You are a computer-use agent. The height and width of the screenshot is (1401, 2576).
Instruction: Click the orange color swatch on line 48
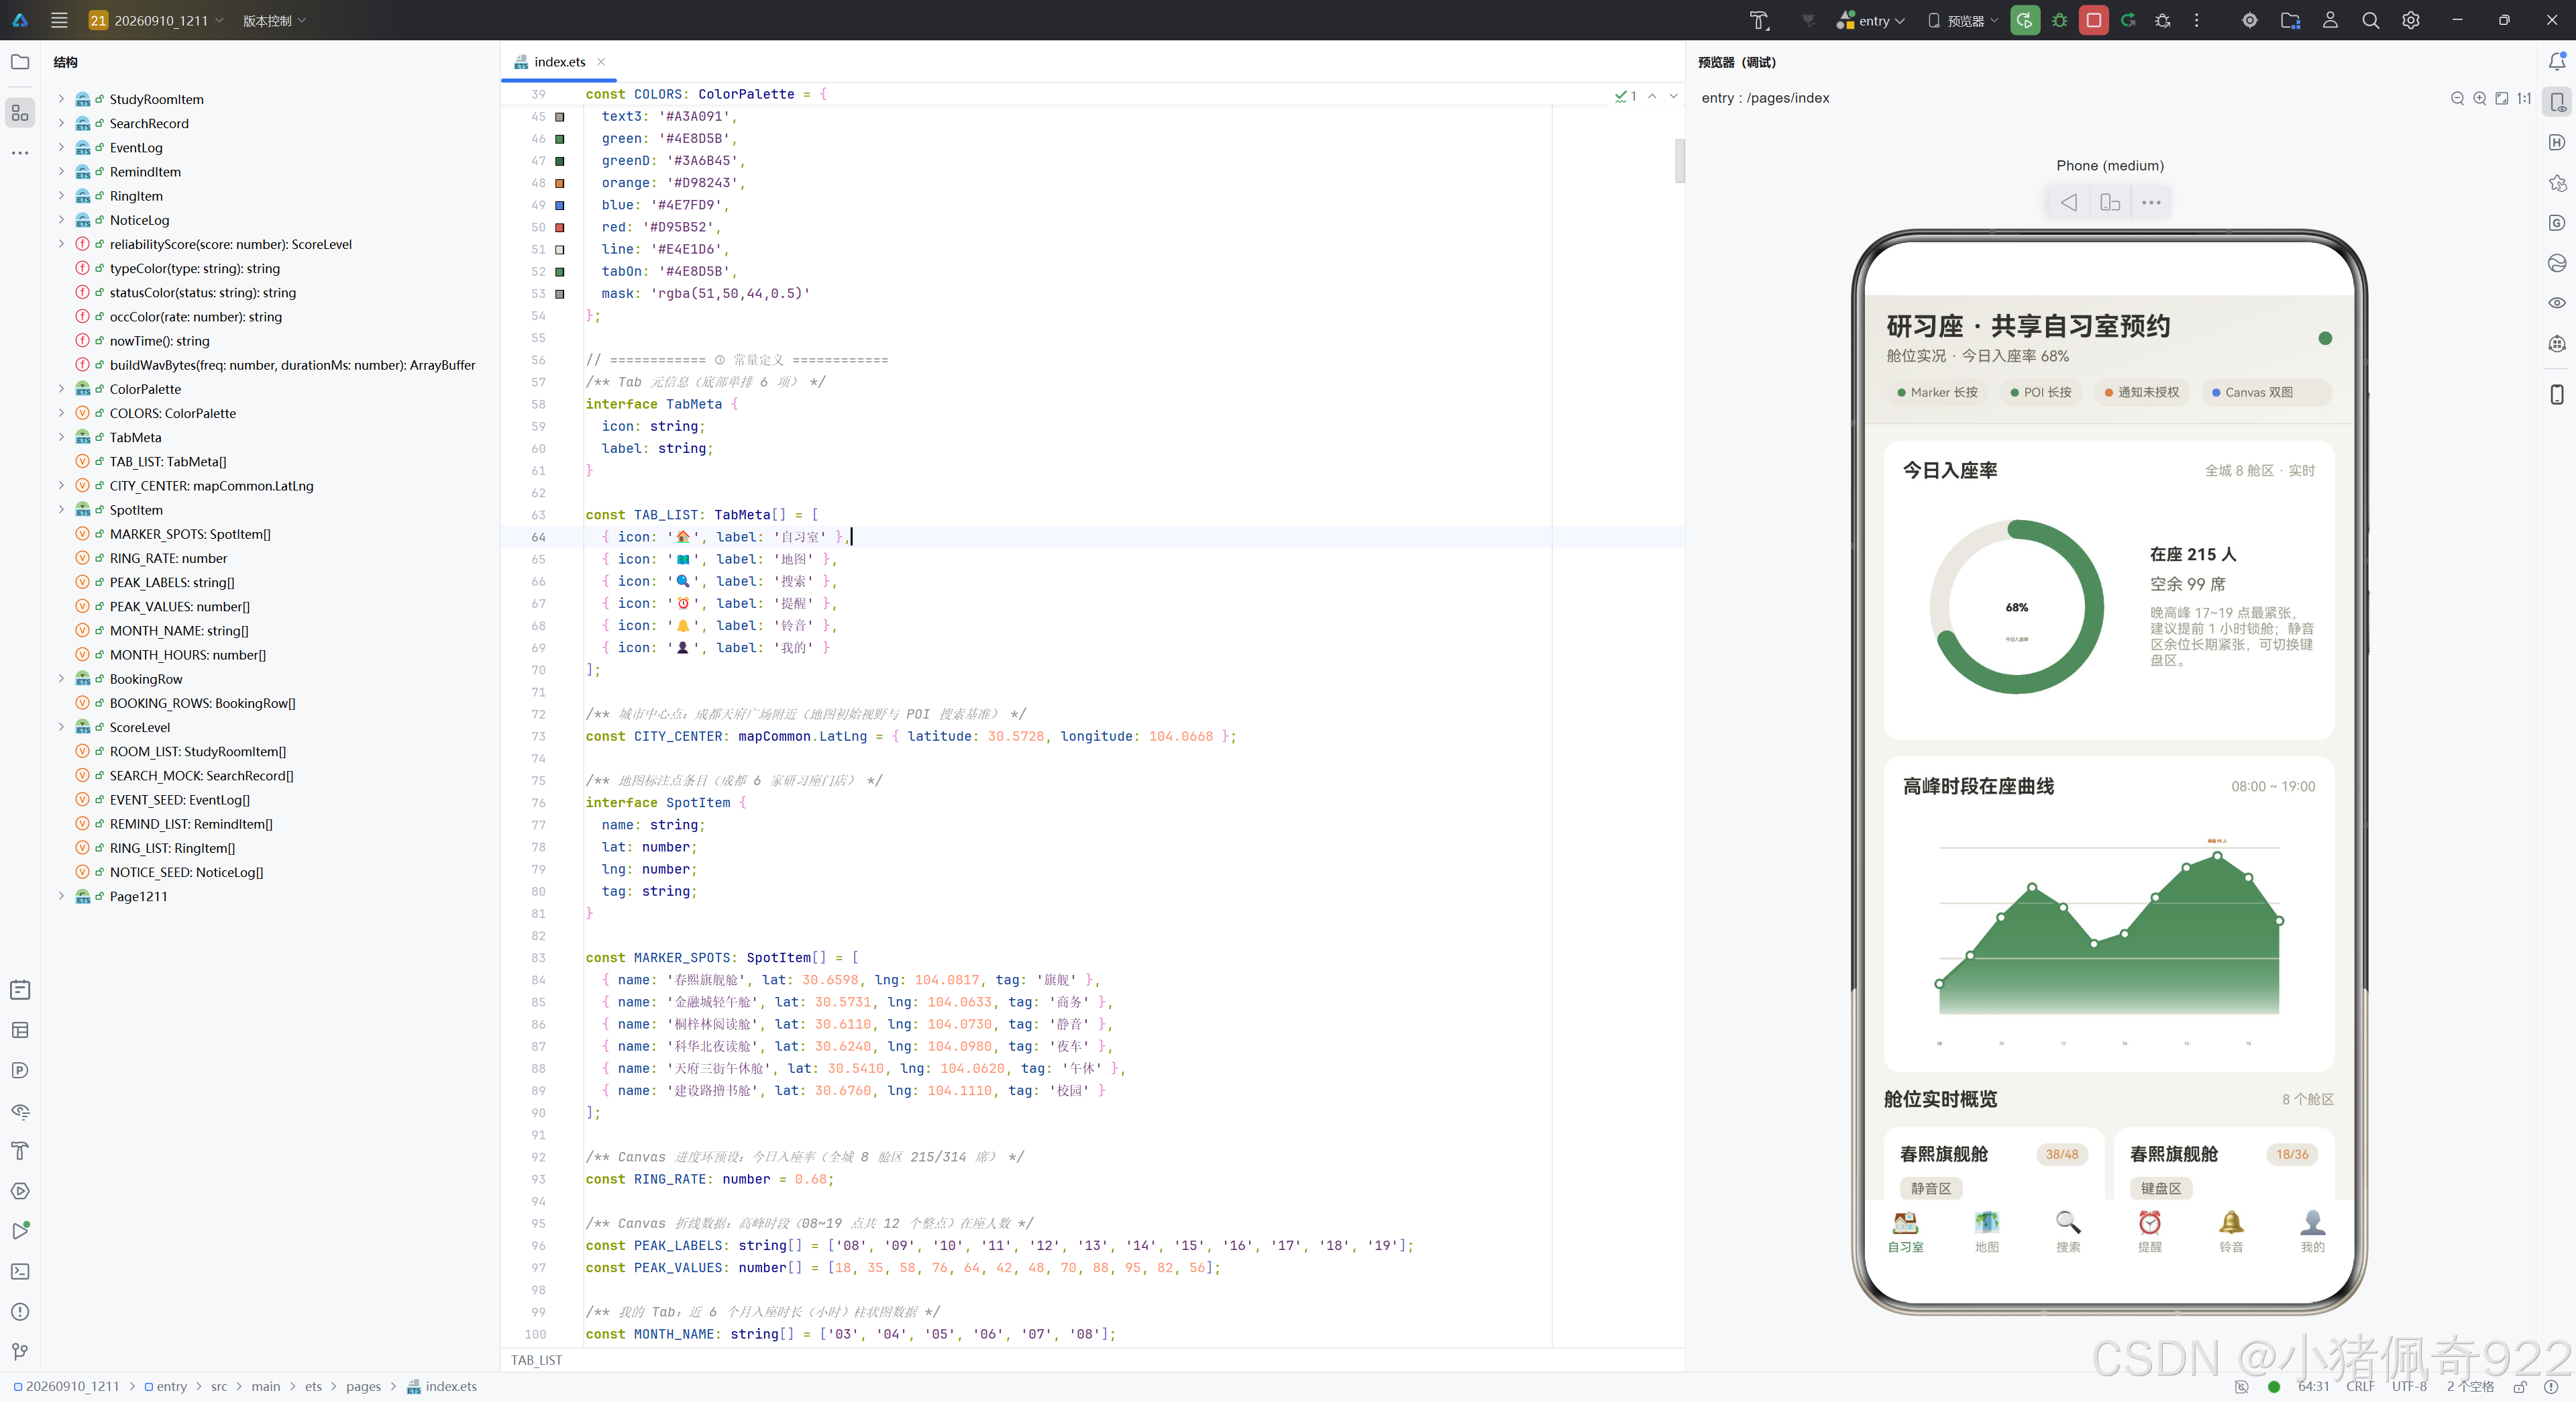click(560, 183)
